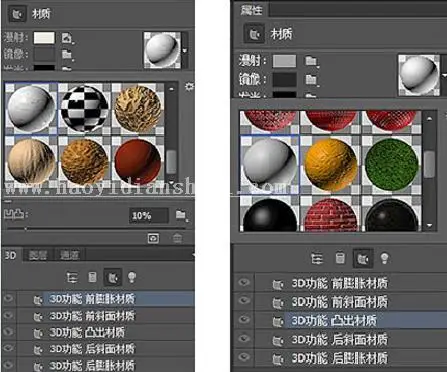The width and height of the screenshot is (447, 372).
Task: Open the 镜像 color swatch in the right panel
Action: click(284, 80)
